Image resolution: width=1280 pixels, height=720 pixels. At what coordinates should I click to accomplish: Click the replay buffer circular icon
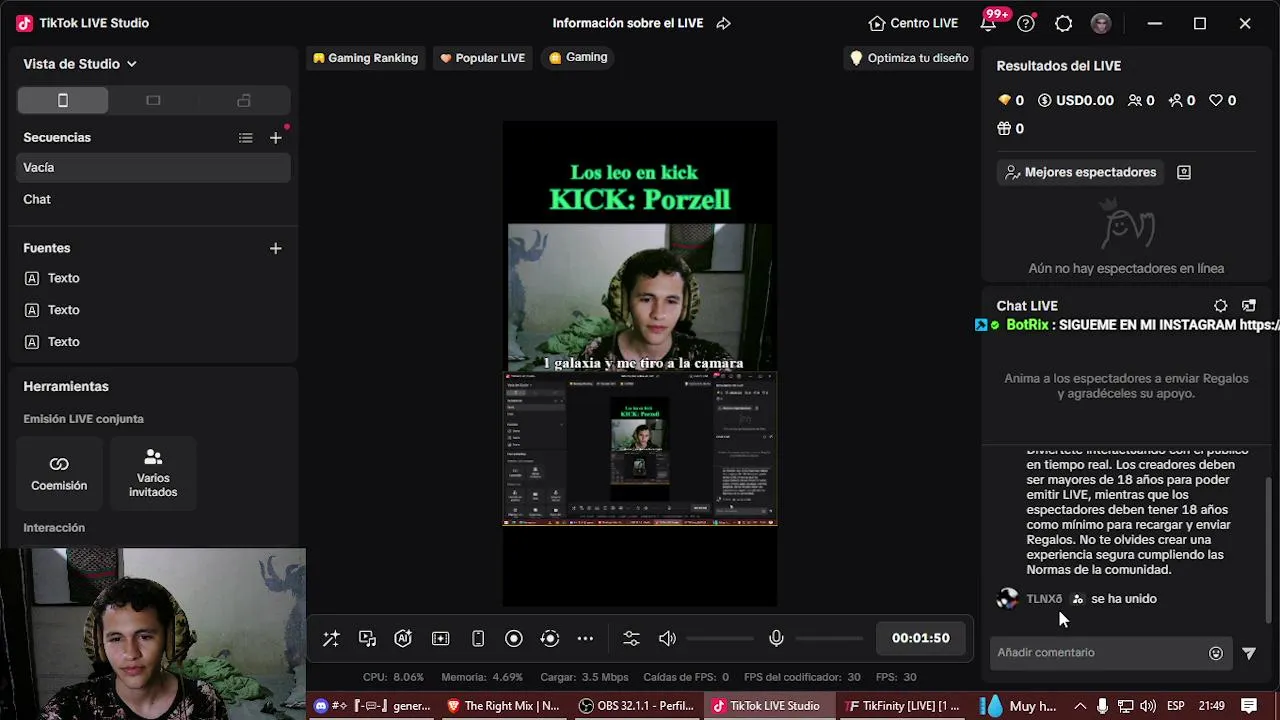(549, 638)
